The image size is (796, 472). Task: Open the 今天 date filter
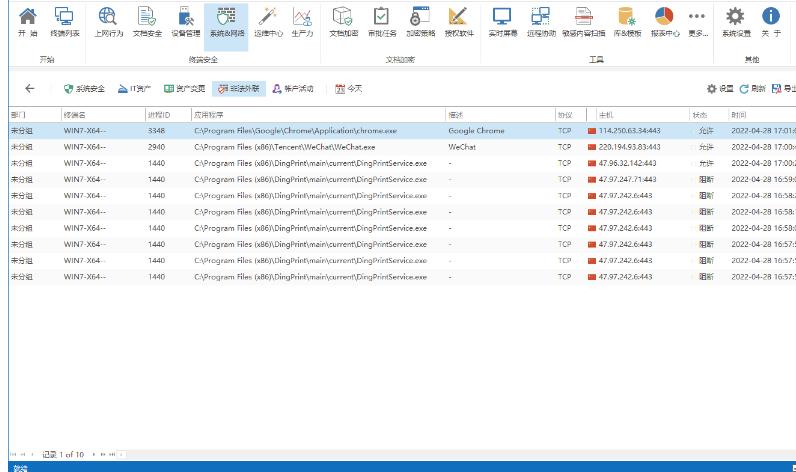pyautogui.click(x=348, y=88)
